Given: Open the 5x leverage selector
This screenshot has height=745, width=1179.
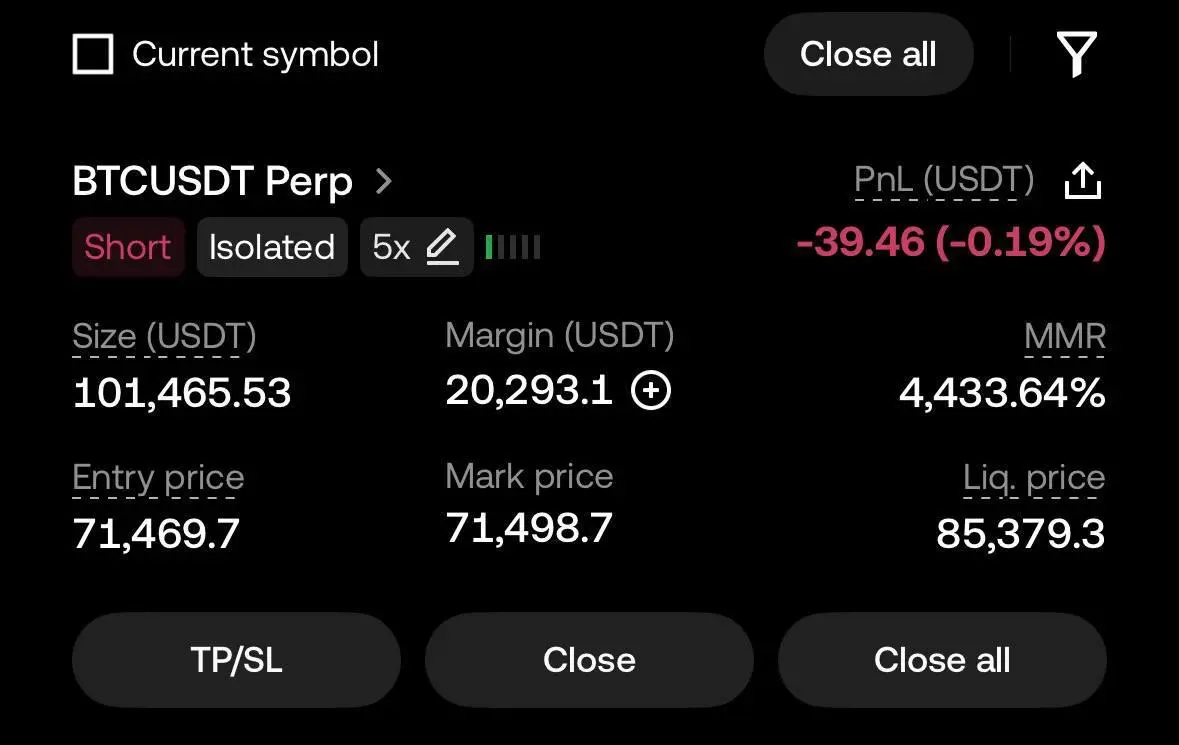Looking at the screenshot, I should [392, 247].
